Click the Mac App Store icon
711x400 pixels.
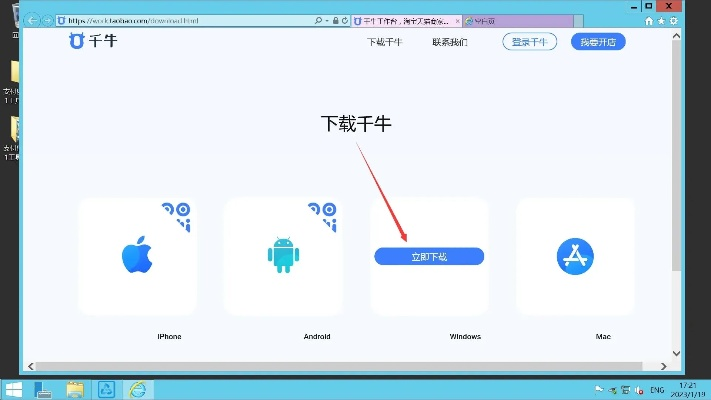[x=575, y=257]
